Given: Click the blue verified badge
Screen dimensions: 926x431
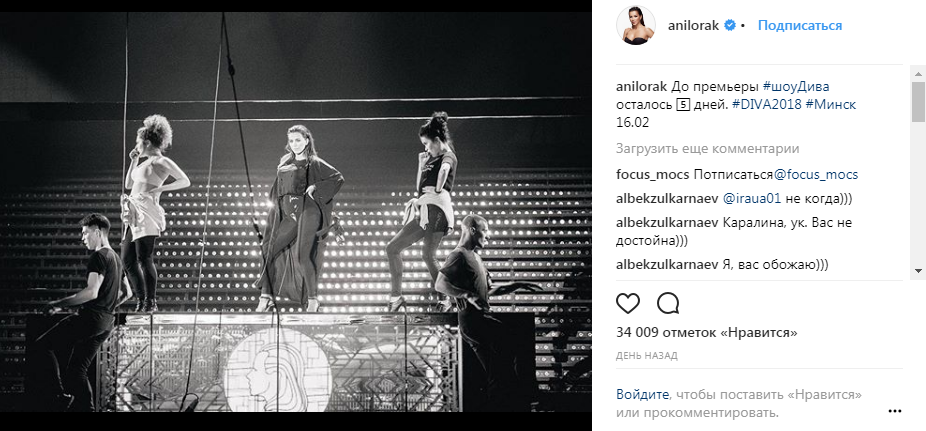Looking at the screenshot, I should coord(730,25).
